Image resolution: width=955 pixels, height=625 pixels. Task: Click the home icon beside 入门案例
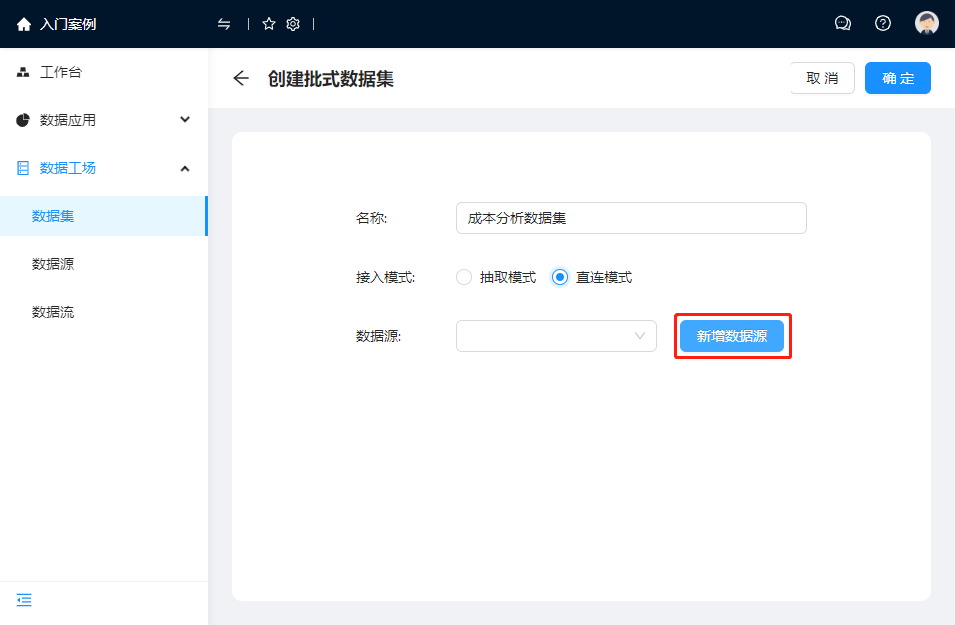pos(24,24)
